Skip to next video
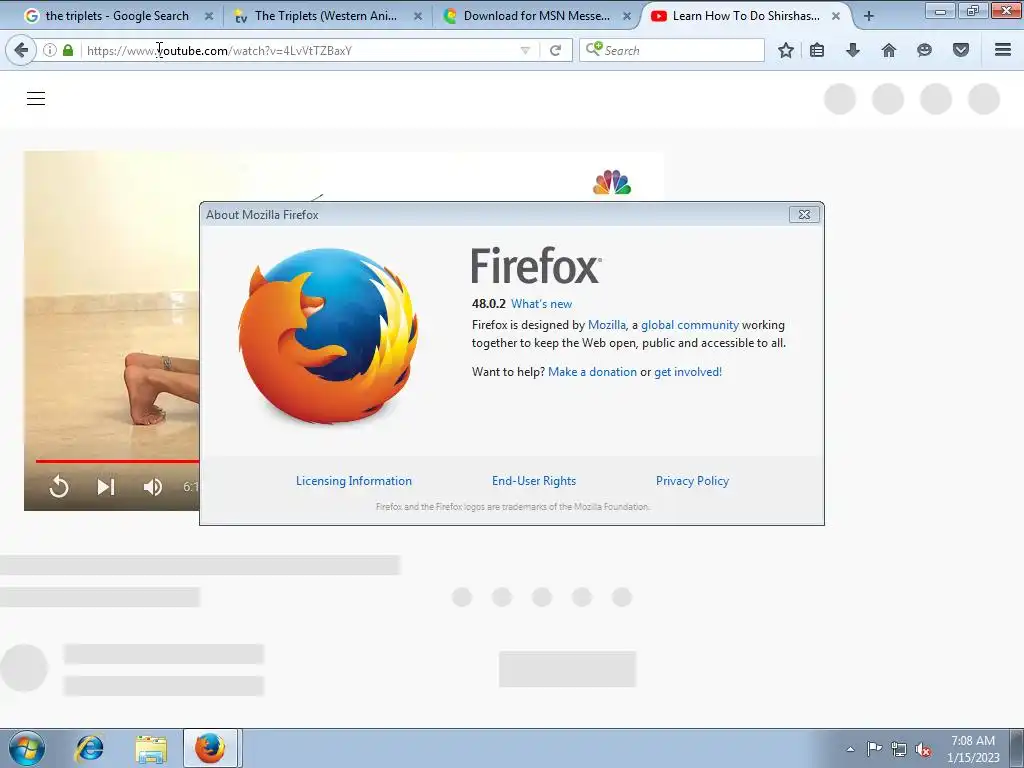1024x768 pixels. pos(106,487)
